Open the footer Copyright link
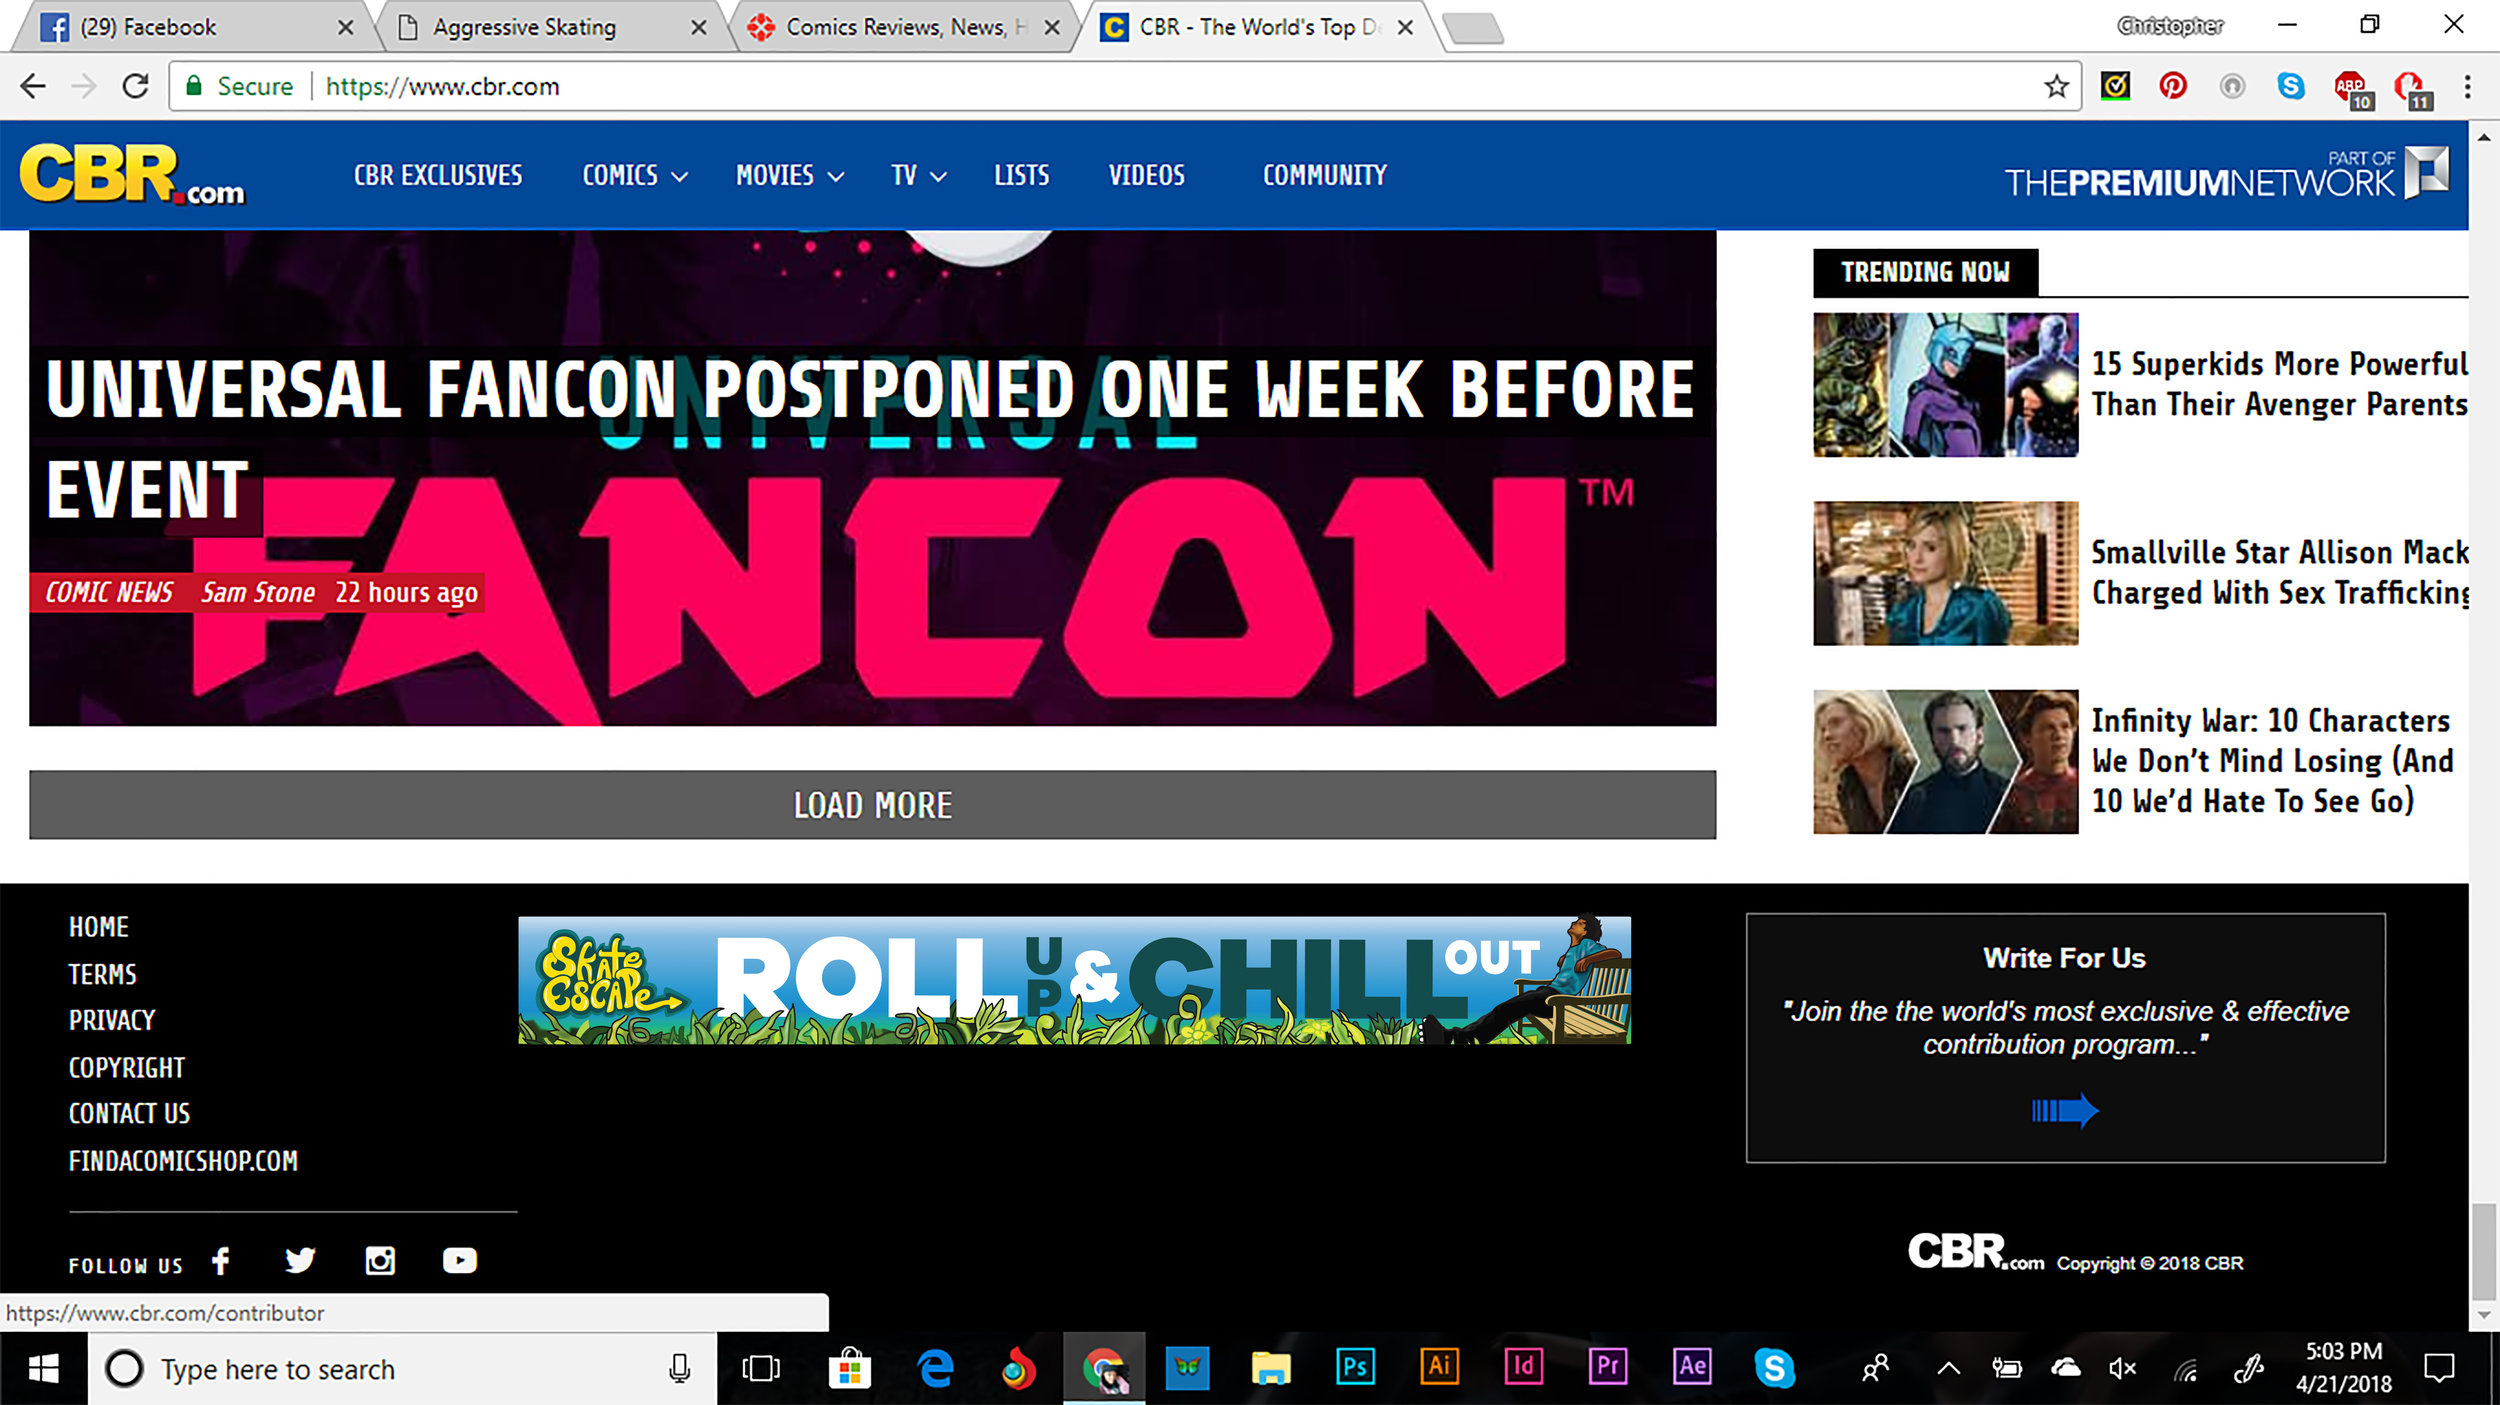2500x1405 pixels. coord(127,1067)
